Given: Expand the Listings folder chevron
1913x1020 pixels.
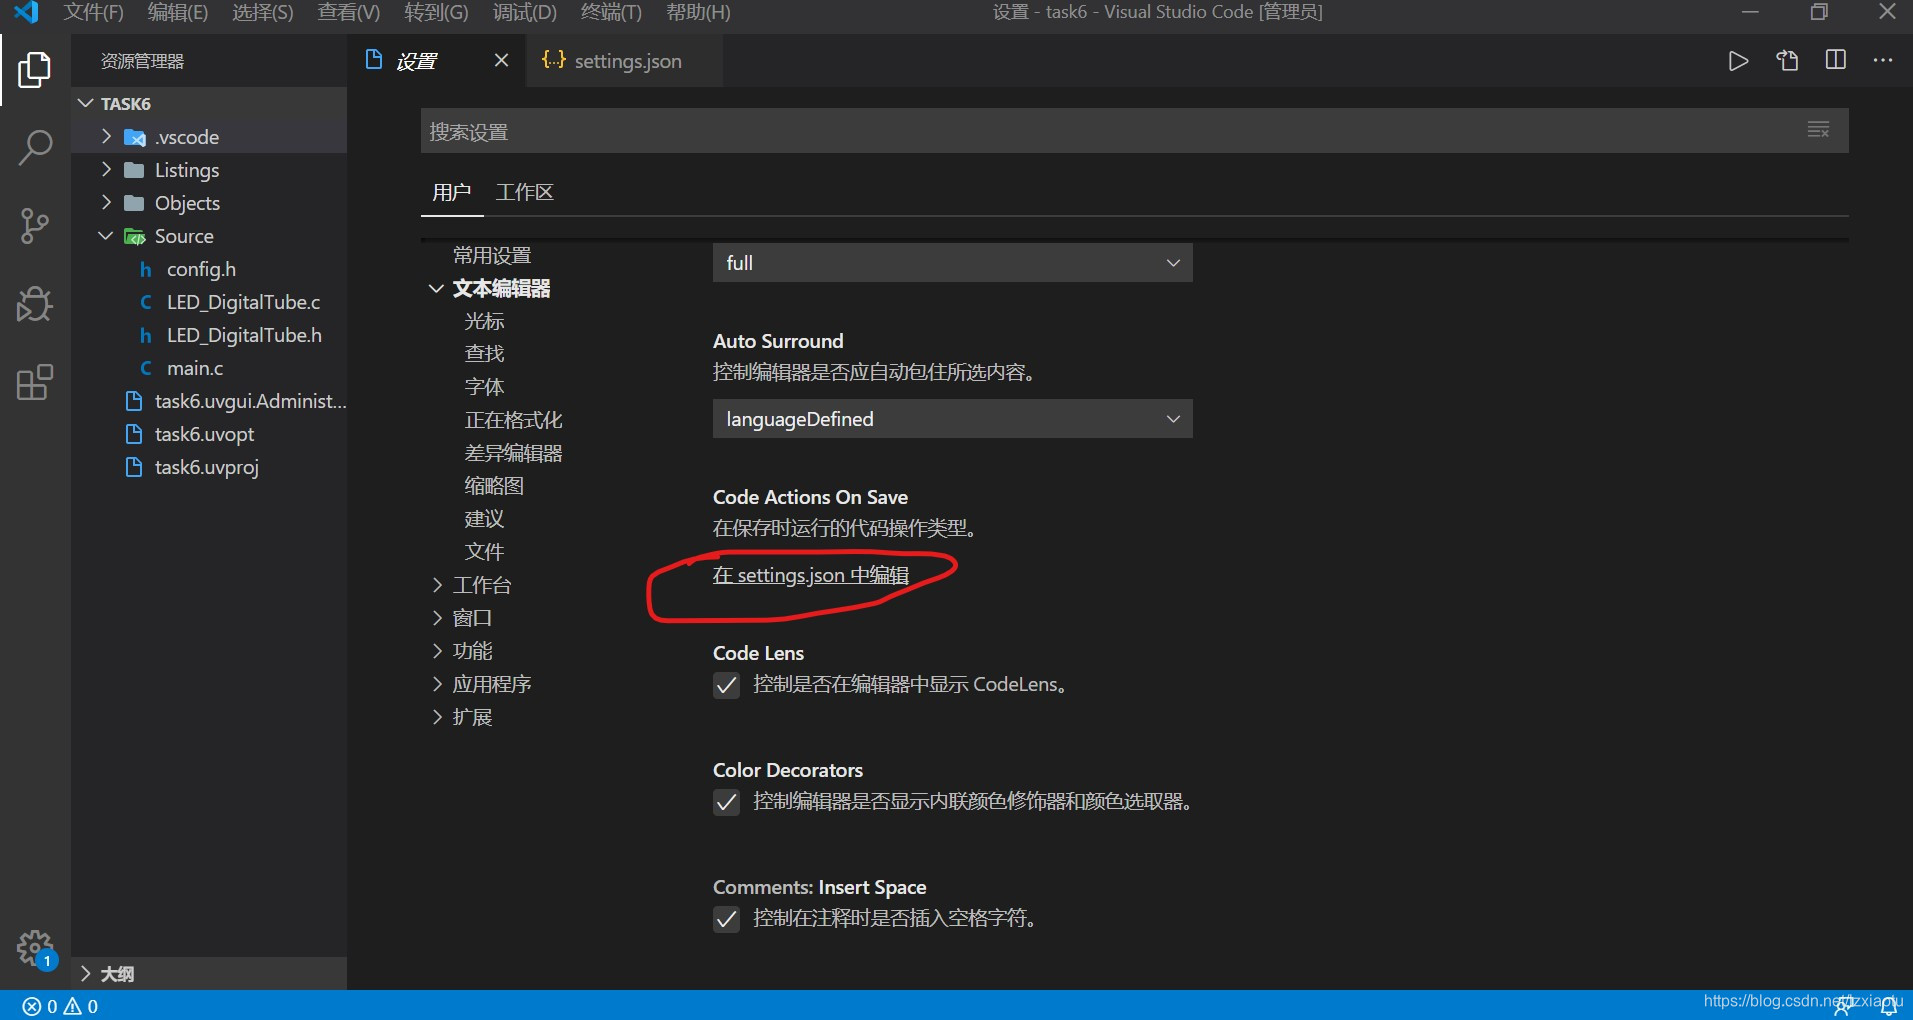Looking at the screenshot, I should click(106, 169).
